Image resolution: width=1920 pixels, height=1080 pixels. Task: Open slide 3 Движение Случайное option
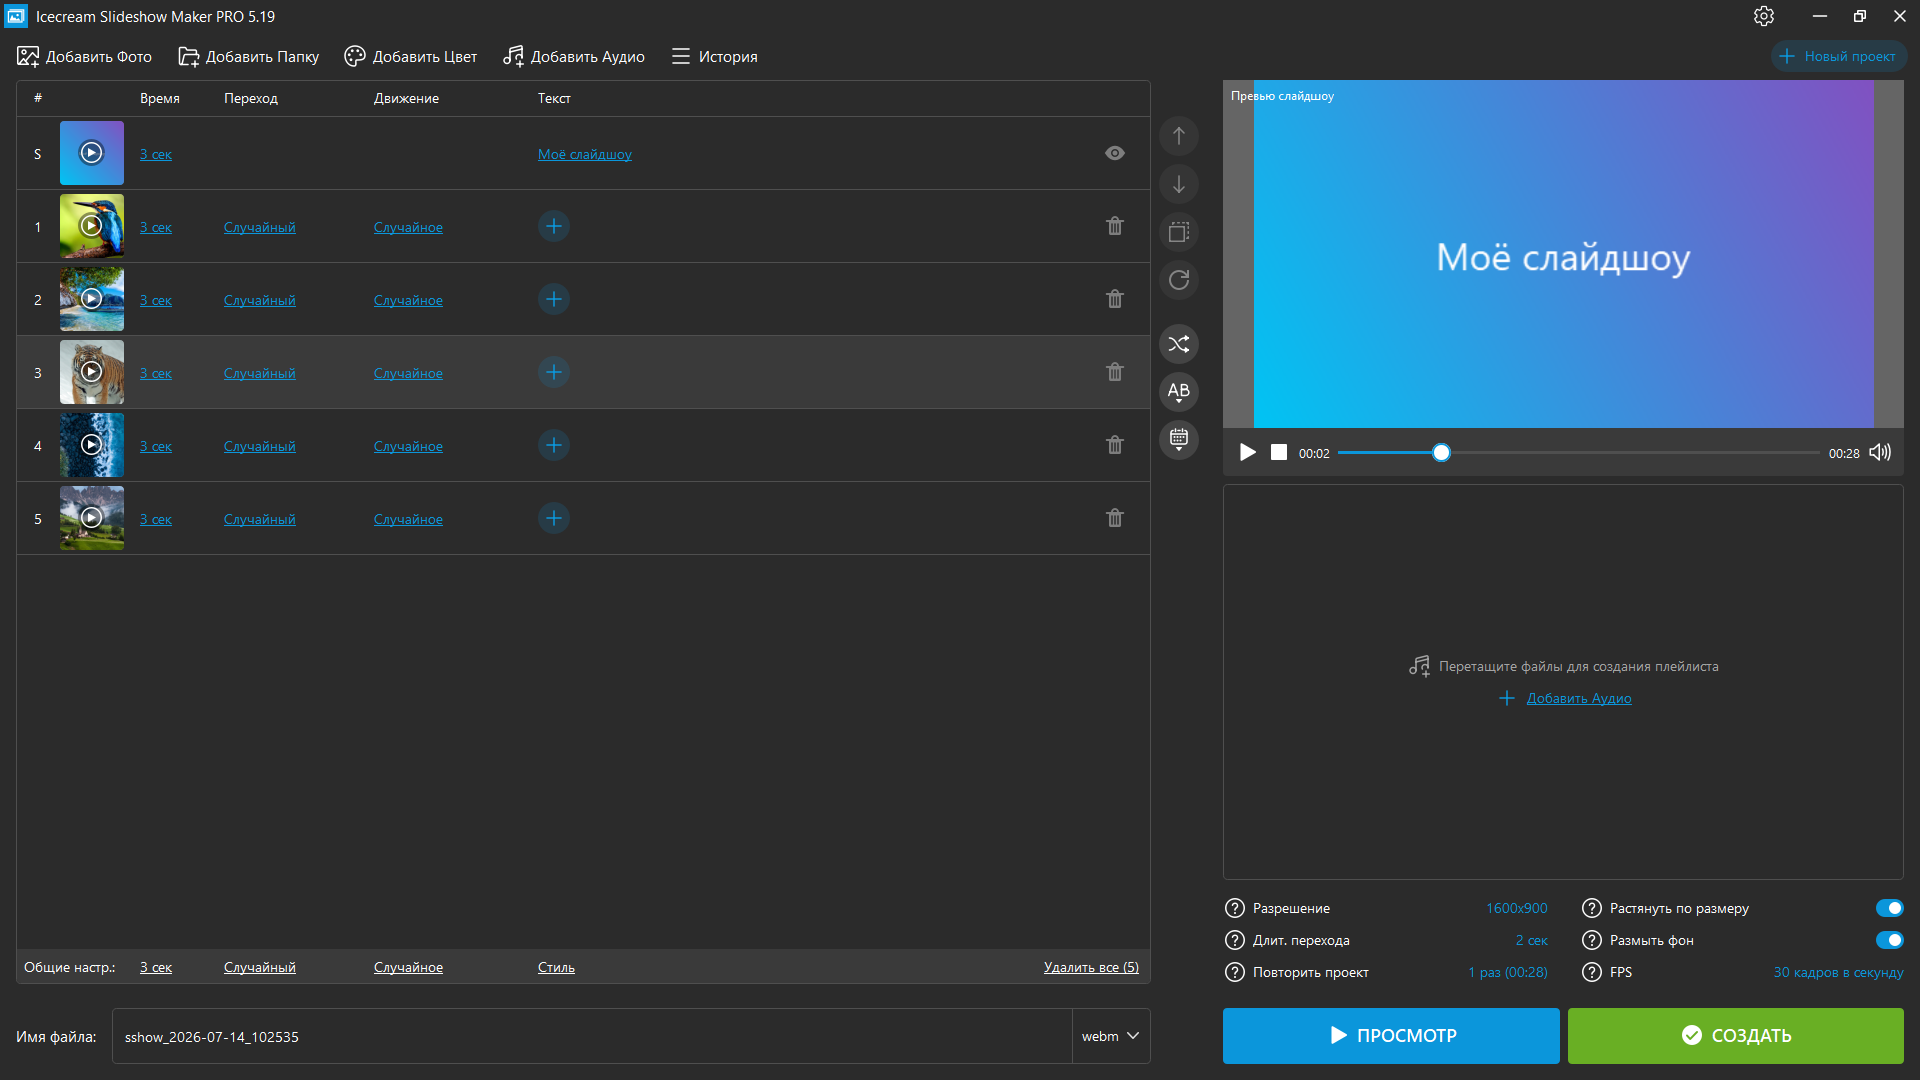pyautogui.click(x=408, y=373)
